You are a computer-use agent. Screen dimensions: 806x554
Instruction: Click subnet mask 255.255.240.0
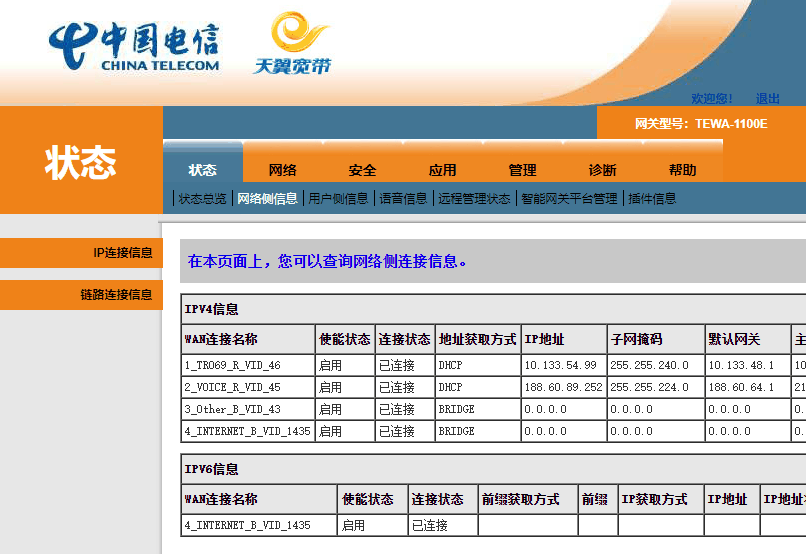point(649,365)
